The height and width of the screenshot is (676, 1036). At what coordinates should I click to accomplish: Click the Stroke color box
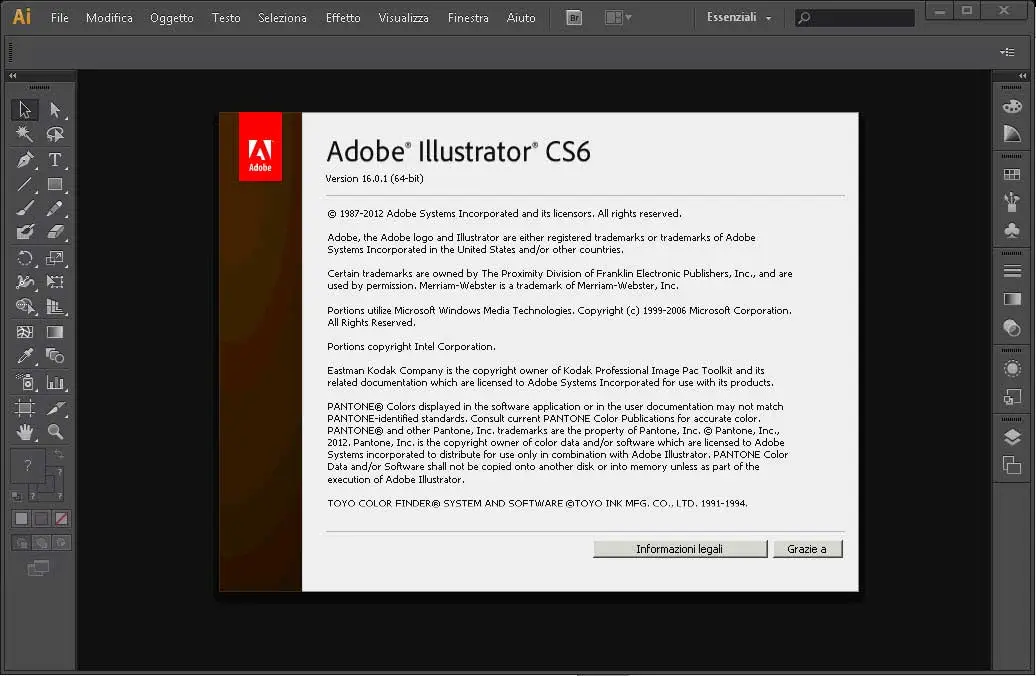point(48,484)
